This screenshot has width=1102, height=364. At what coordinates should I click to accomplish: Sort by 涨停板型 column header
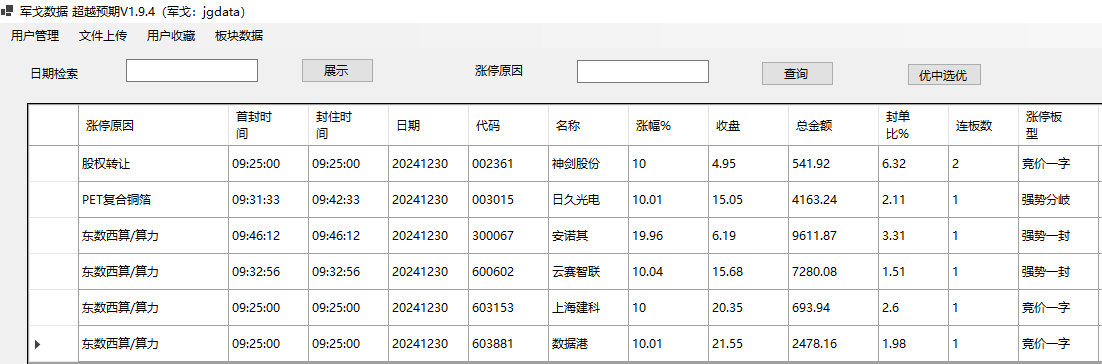click(1058, 125)
